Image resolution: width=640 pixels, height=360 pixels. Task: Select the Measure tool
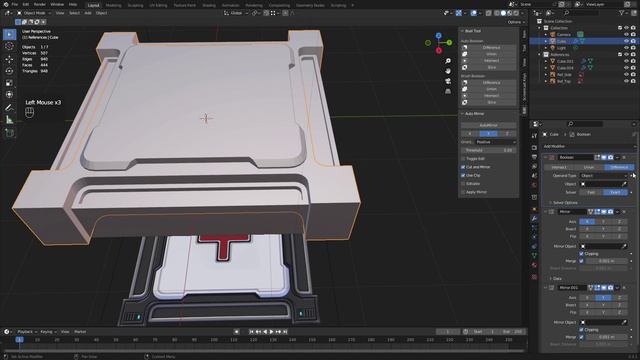(x=9, y=120)
